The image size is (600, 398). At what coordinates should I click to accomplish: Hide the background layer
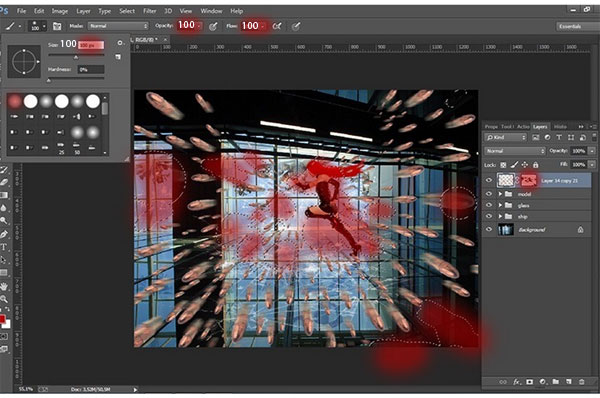pyautogui.click(x=489, y=230)
